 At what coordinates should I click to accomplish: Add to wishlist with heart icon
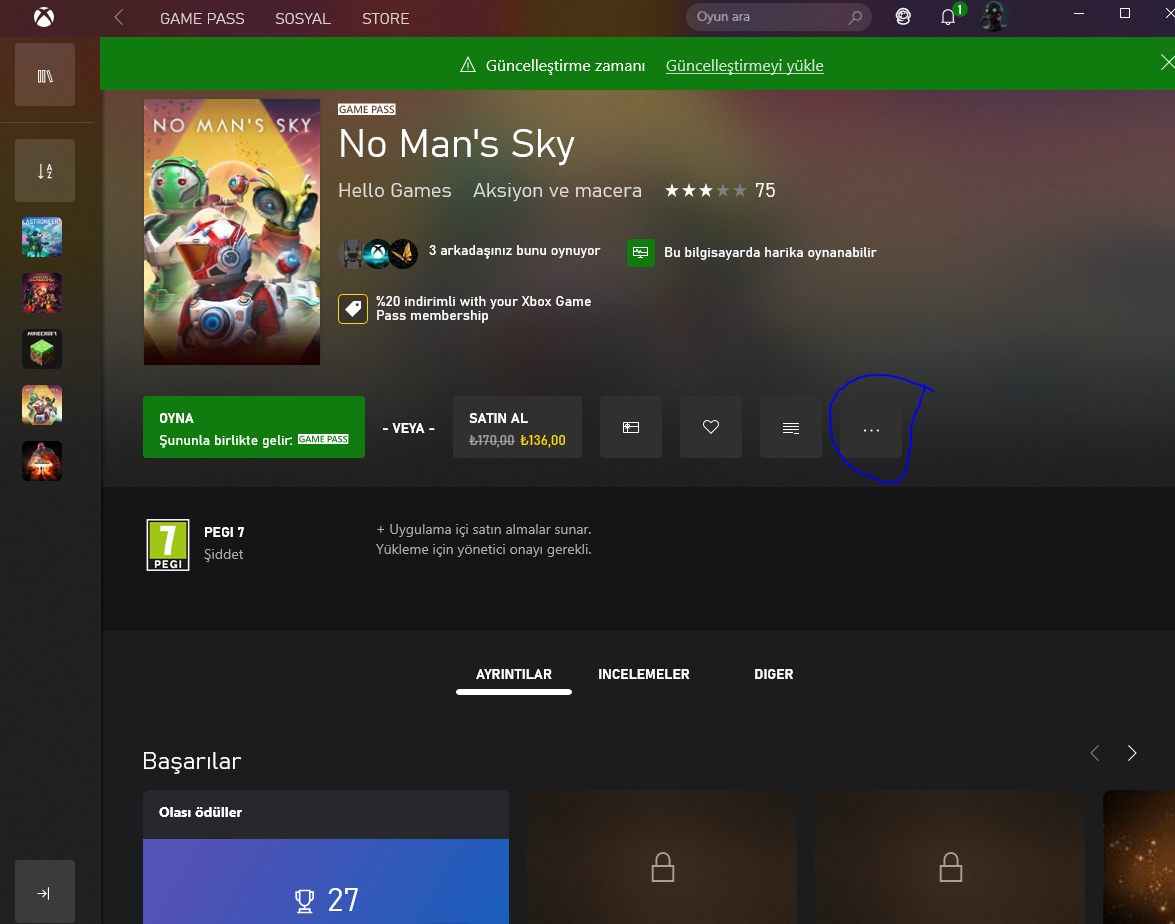pos(710,427)
